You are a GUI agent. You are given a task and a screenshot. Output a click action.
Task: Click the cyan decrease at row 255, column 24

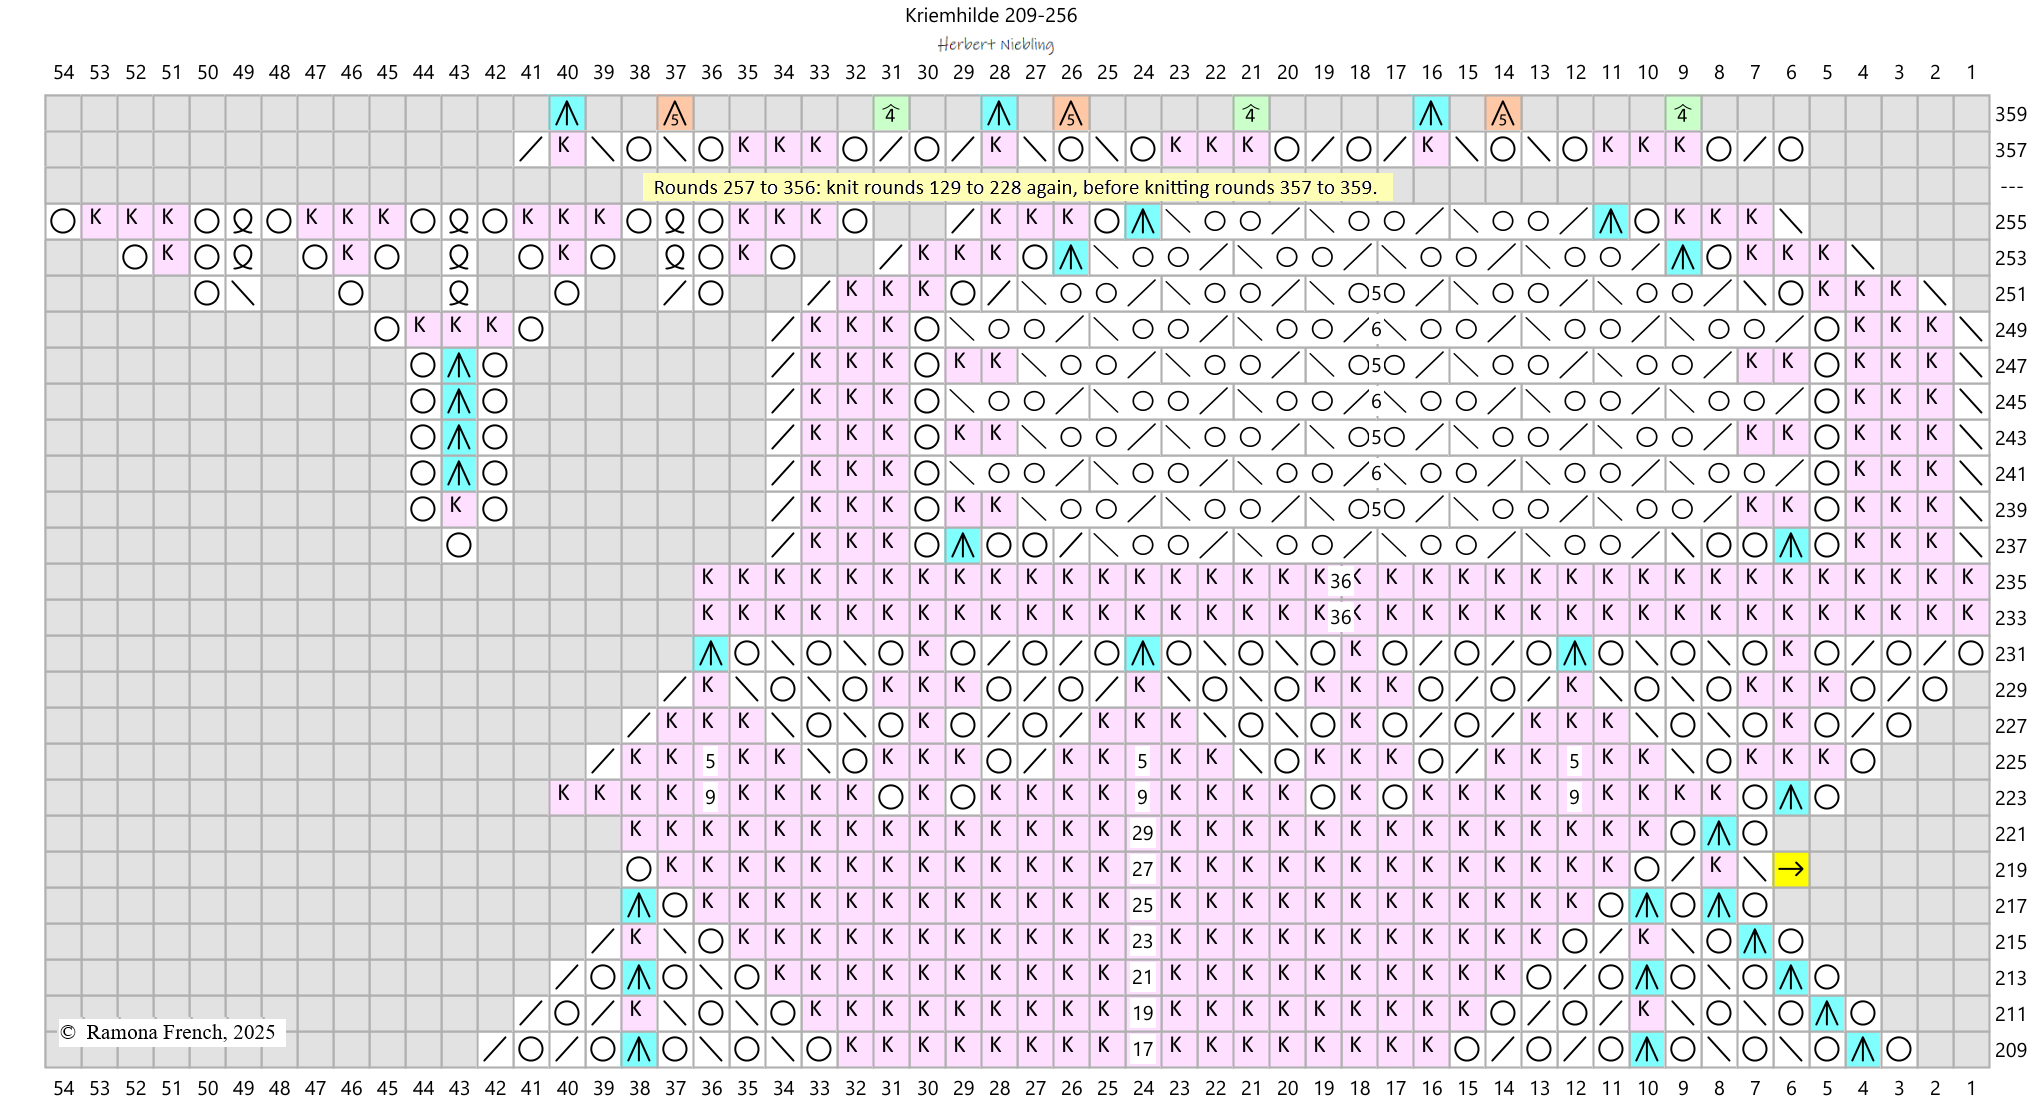(1142, 222)
